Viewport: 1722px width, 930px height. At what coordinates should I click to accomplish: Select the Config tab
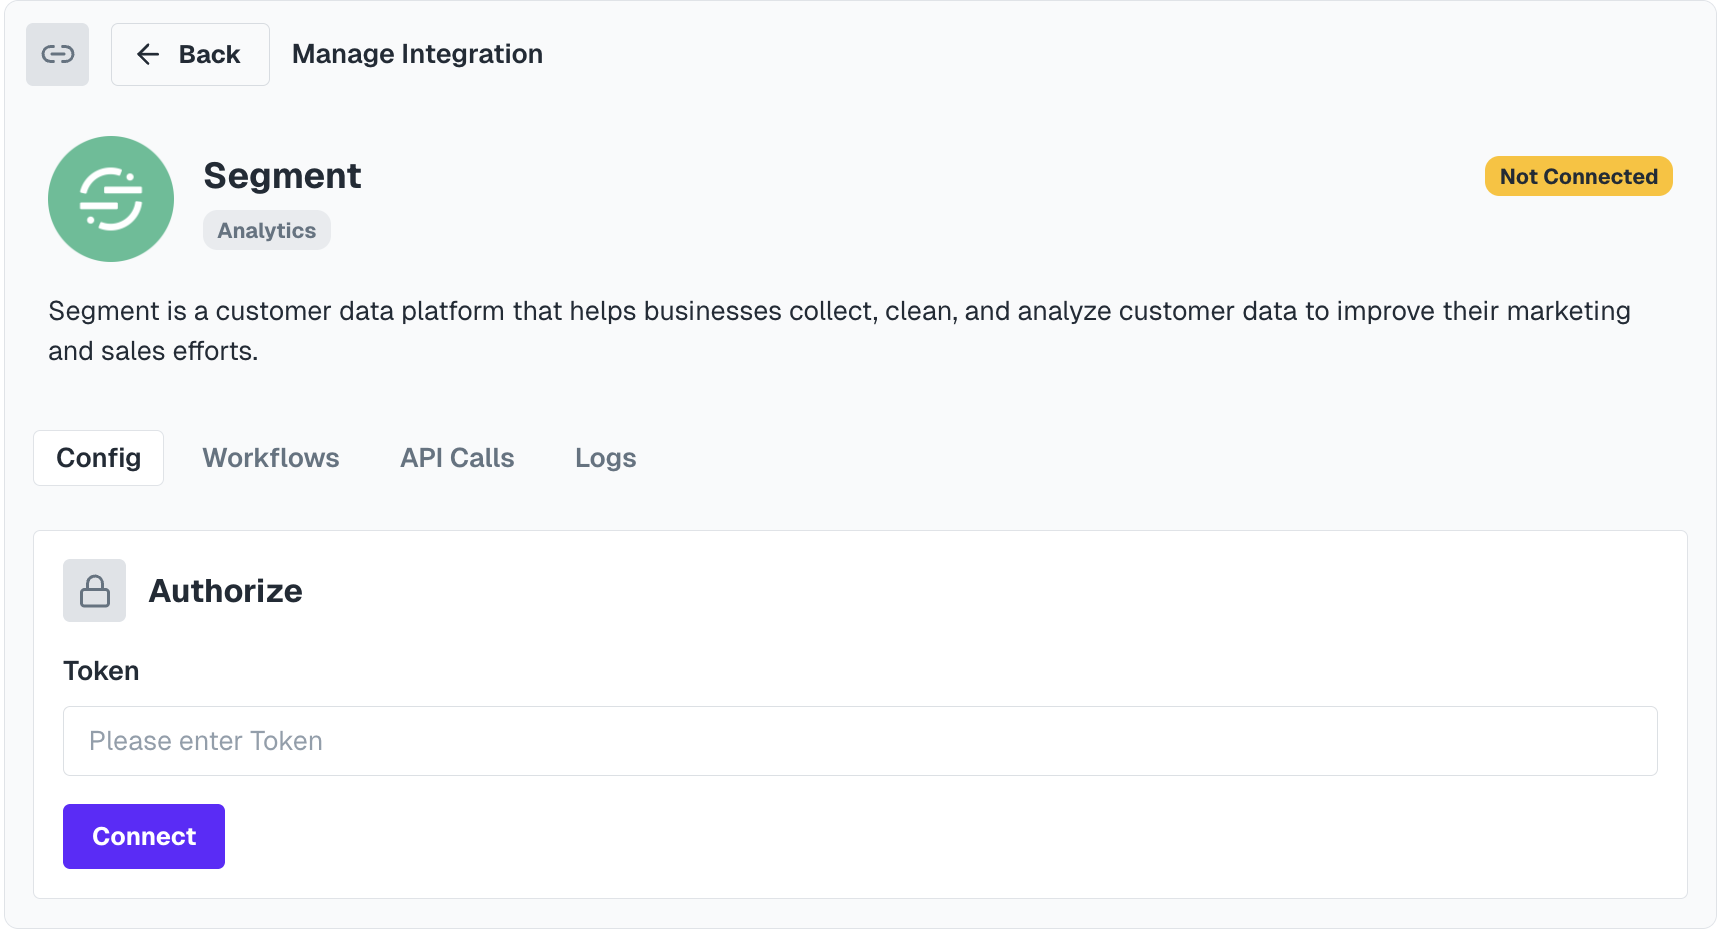[98, 457]
